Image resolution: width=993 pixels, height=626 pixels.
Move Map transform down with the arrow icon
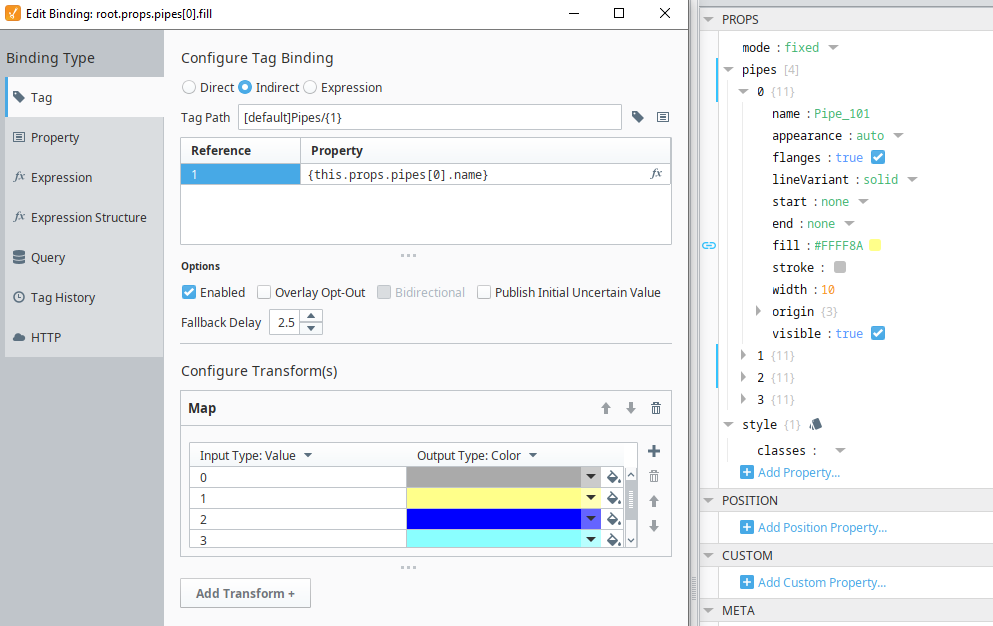[x=630, y=408]
